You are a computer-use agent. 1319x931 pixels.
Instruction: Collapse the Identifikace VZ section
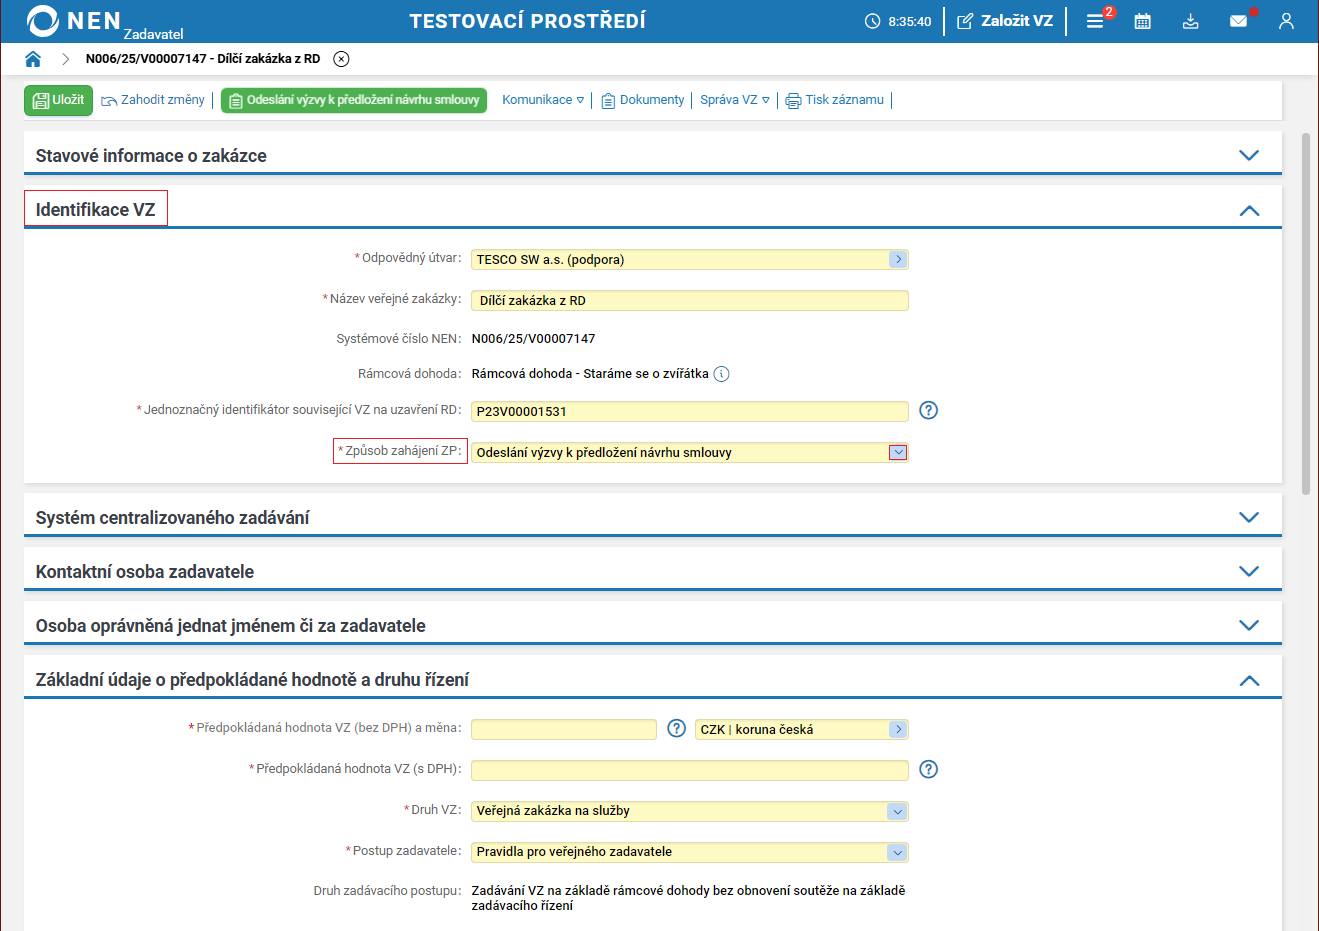1248,210
